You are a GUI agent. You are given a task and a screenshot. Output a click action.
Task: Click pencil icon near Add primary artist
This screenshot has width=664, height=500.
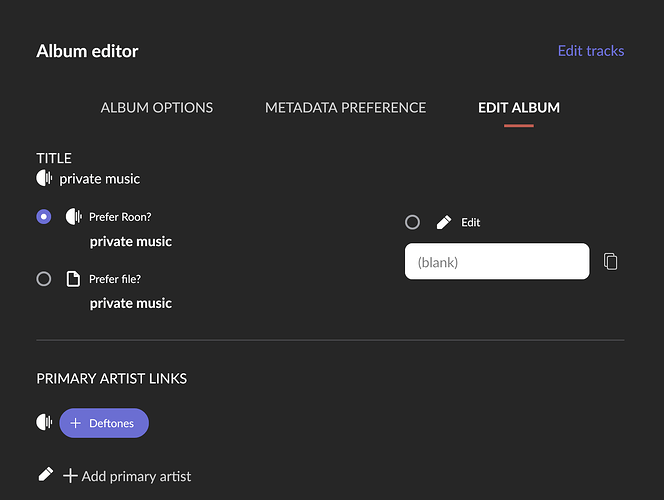(x=44, y=474)
